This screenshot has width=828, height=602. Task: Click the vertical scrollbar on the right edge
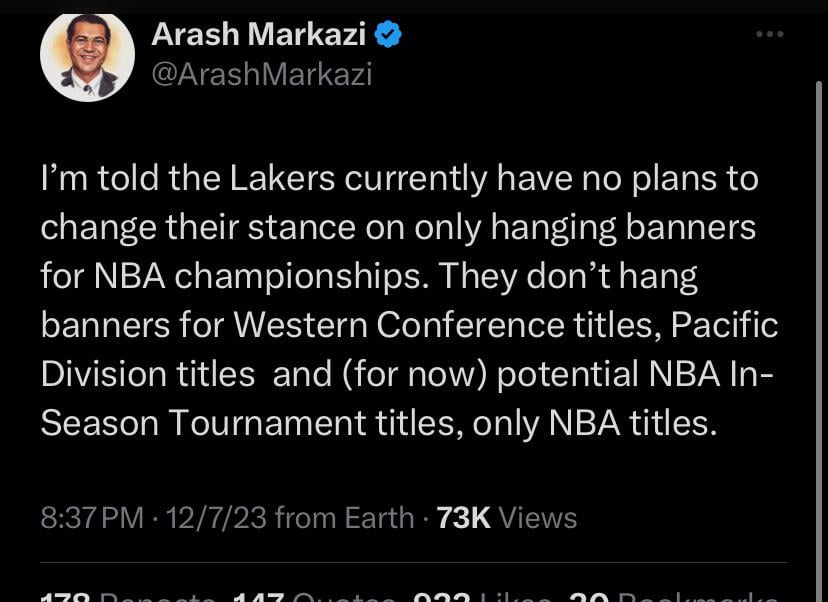(x=819, y=300)
